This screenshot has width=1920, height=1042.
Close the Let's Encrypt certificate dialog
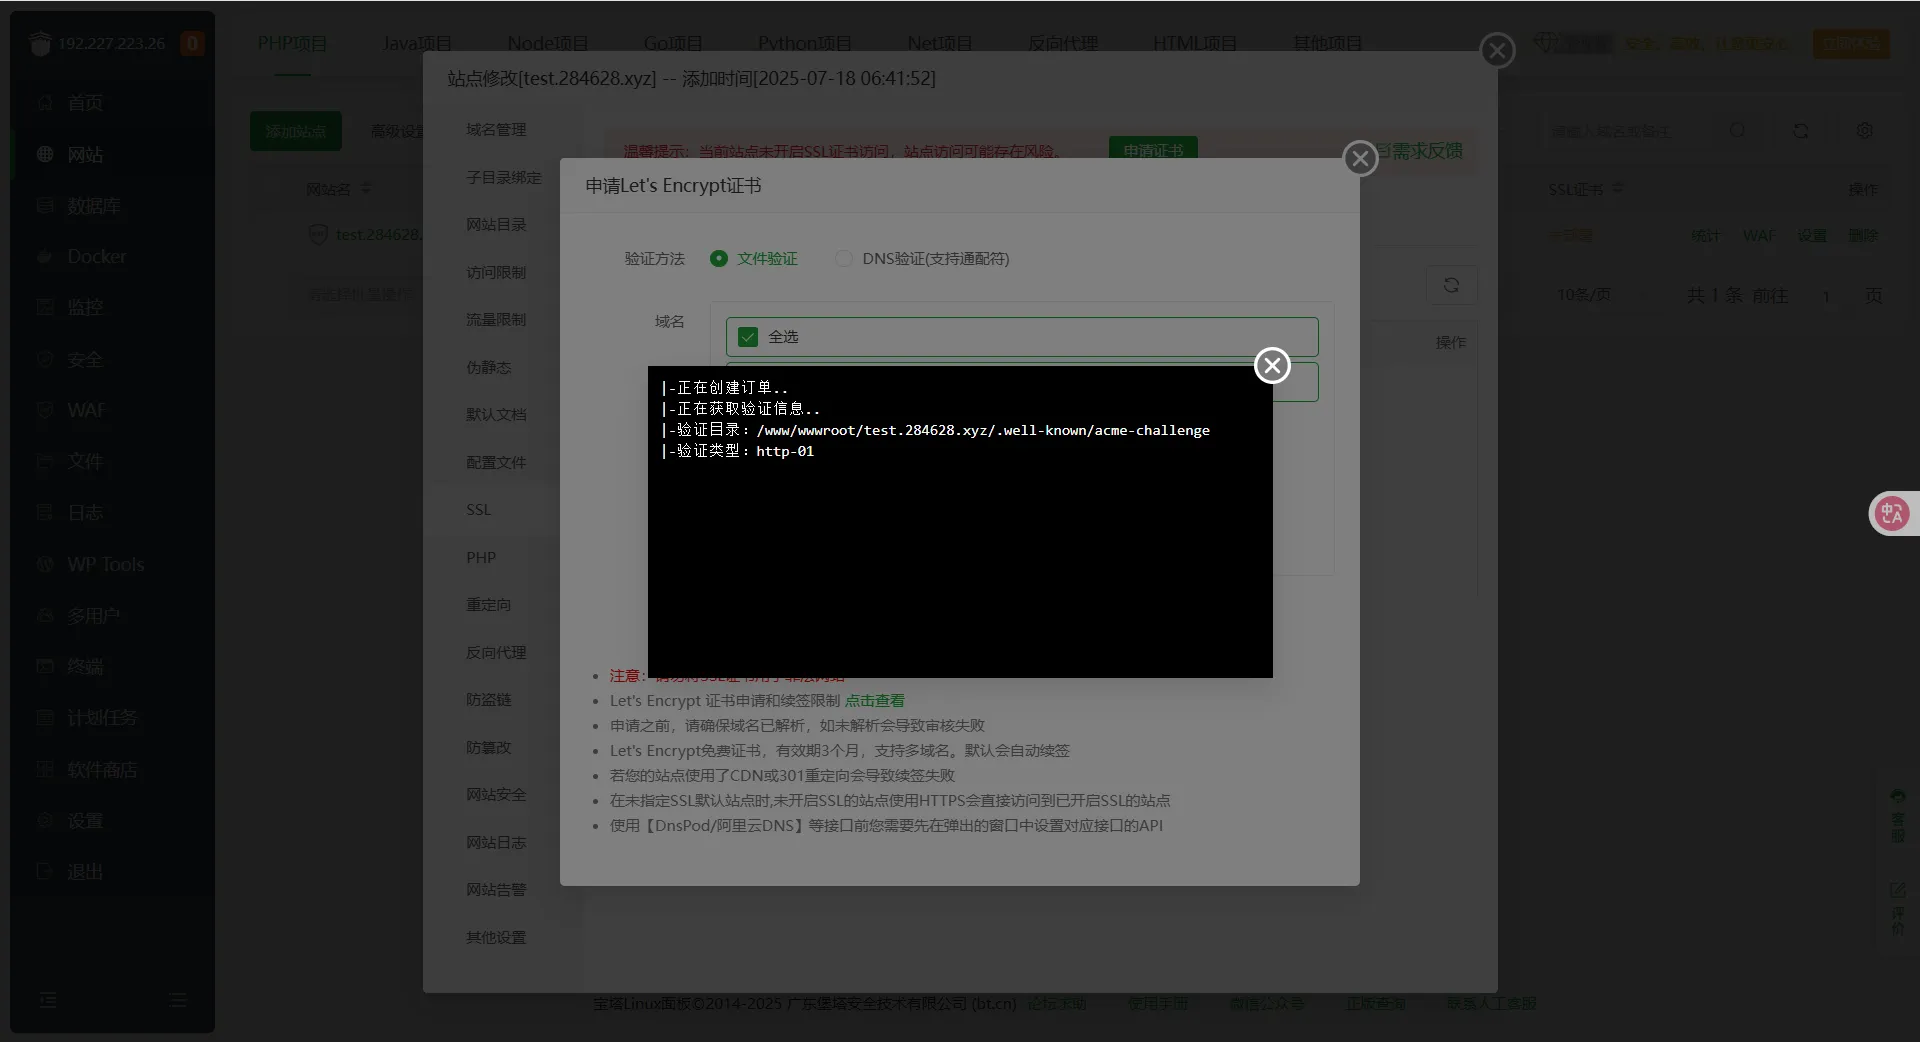tap(1360, 158)
